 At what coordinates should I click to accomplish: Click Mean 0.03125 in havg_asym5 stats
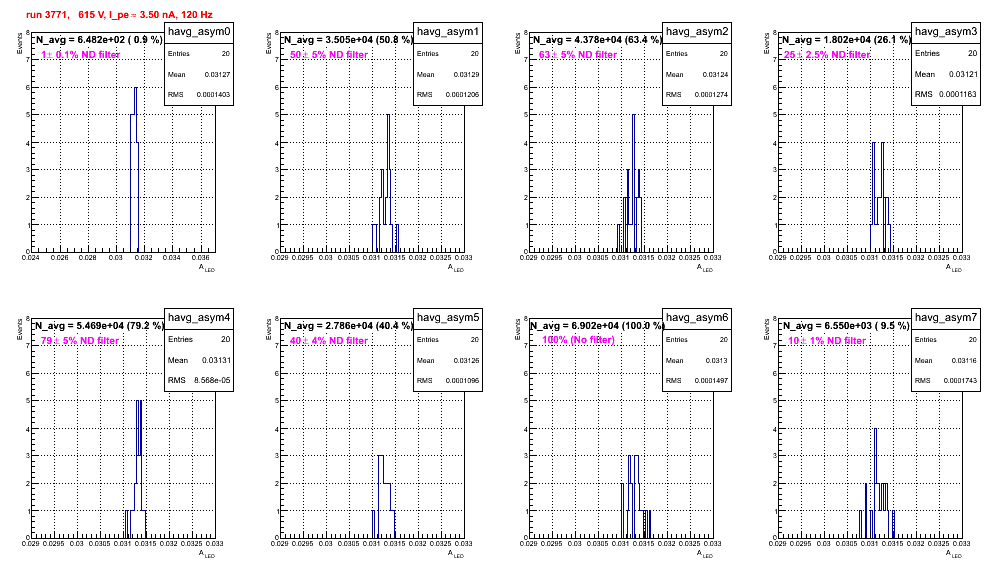tap(448, 360)
